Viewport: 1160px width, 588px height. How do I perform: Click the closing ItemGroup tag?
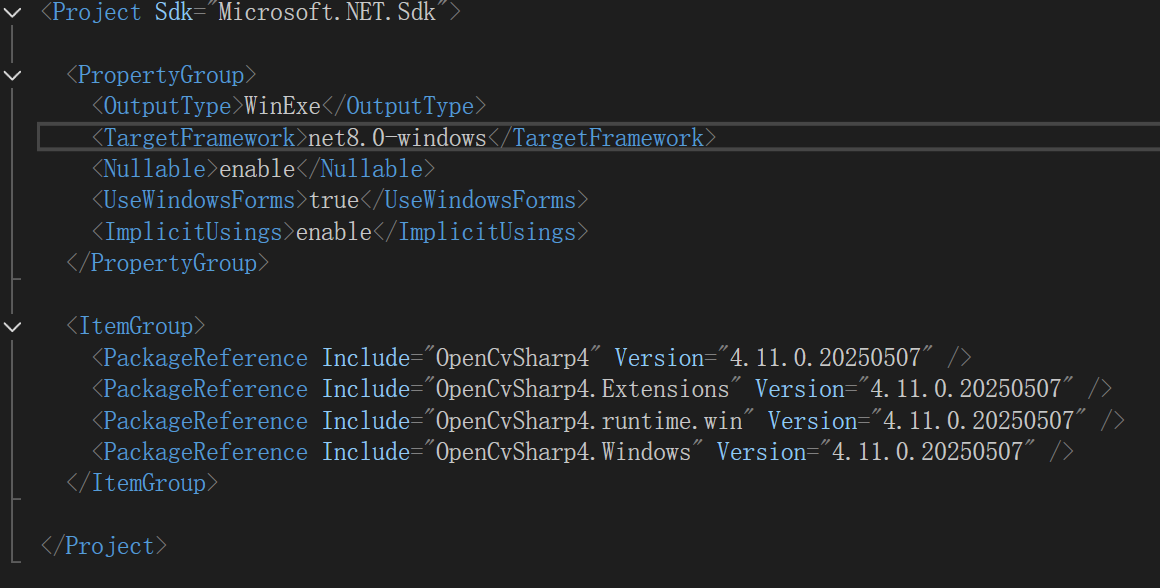click(142, 483)
